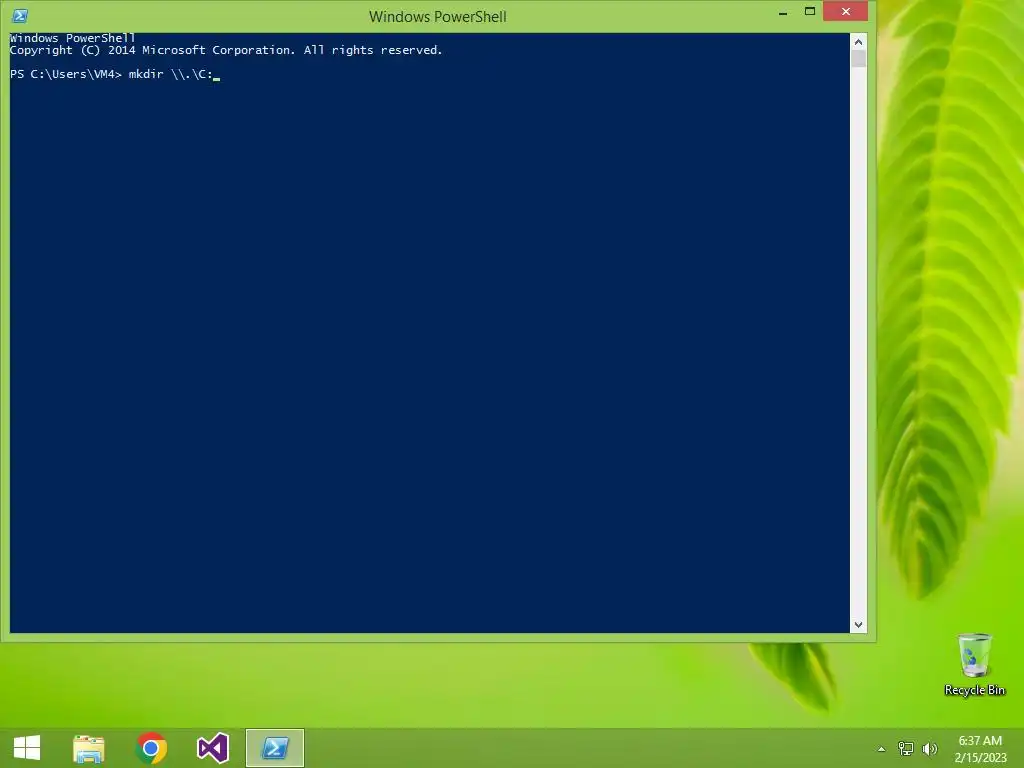Open the Windows Start button
Viewport: 1024px width, 768px height.
coord(27,748)
